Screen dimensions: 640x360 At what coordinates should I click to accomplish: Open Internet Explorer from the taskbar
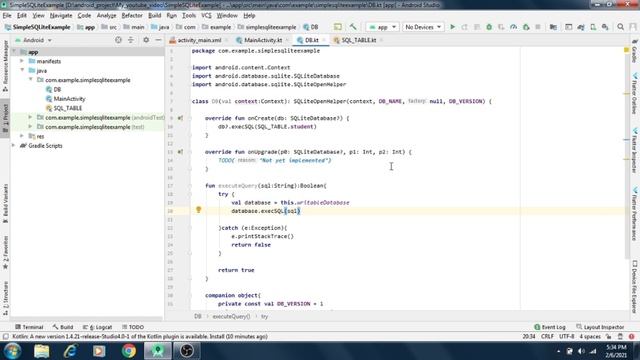pyautogui.click(x=70, y=351)
